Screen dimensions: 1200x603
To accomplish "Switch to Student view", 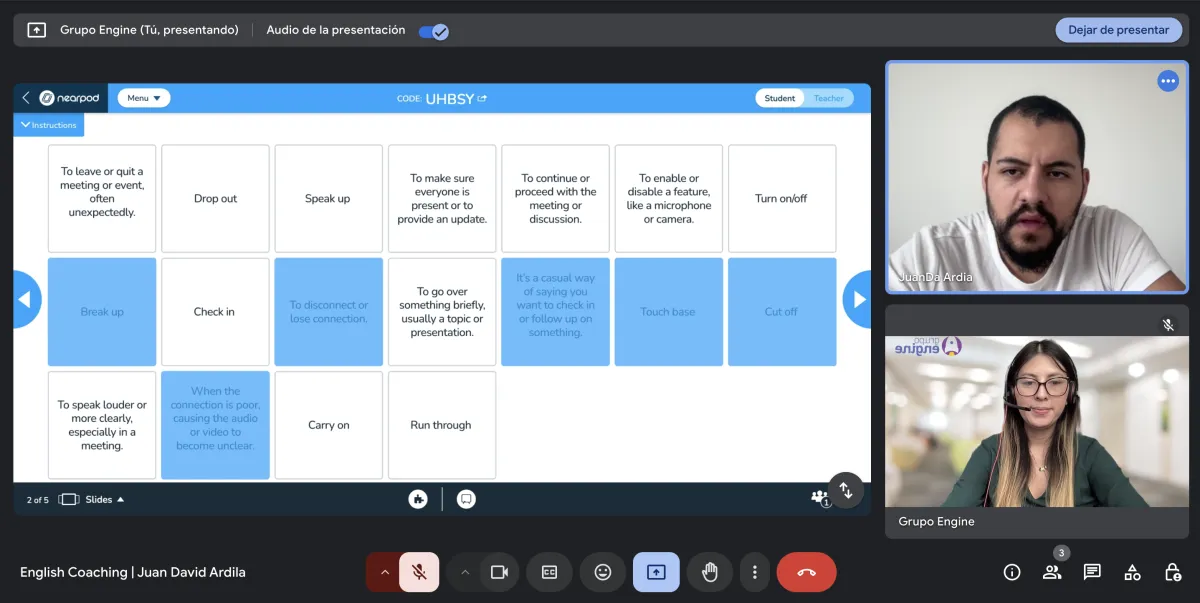I will pos(780,98).
